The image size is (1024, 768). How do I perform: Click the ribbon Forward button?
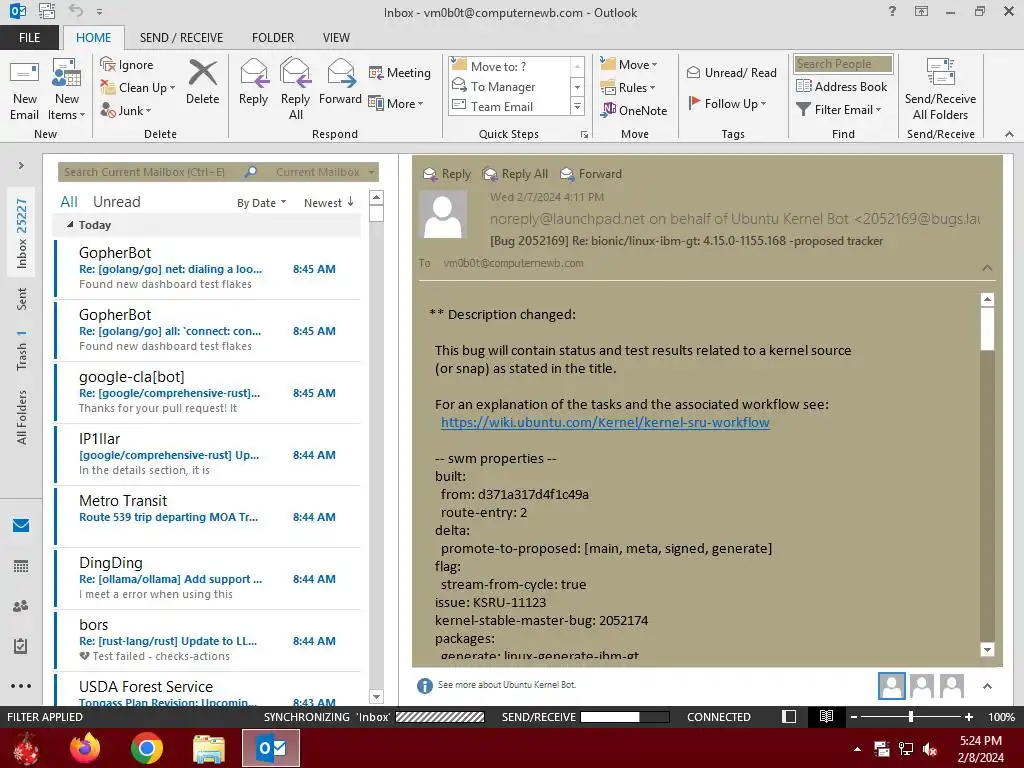340,83
